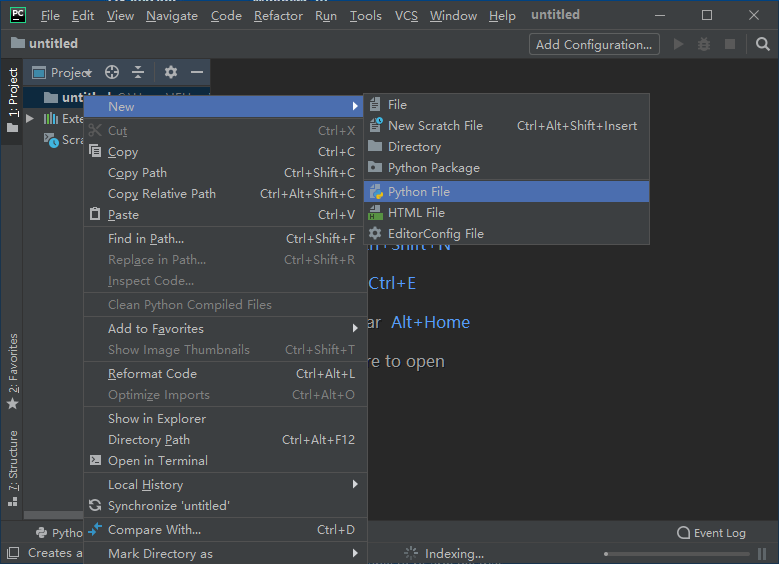Viewport: 779px width, 564px height.
Task: Expand the New submenu arrow
Action: click(355, 106)
